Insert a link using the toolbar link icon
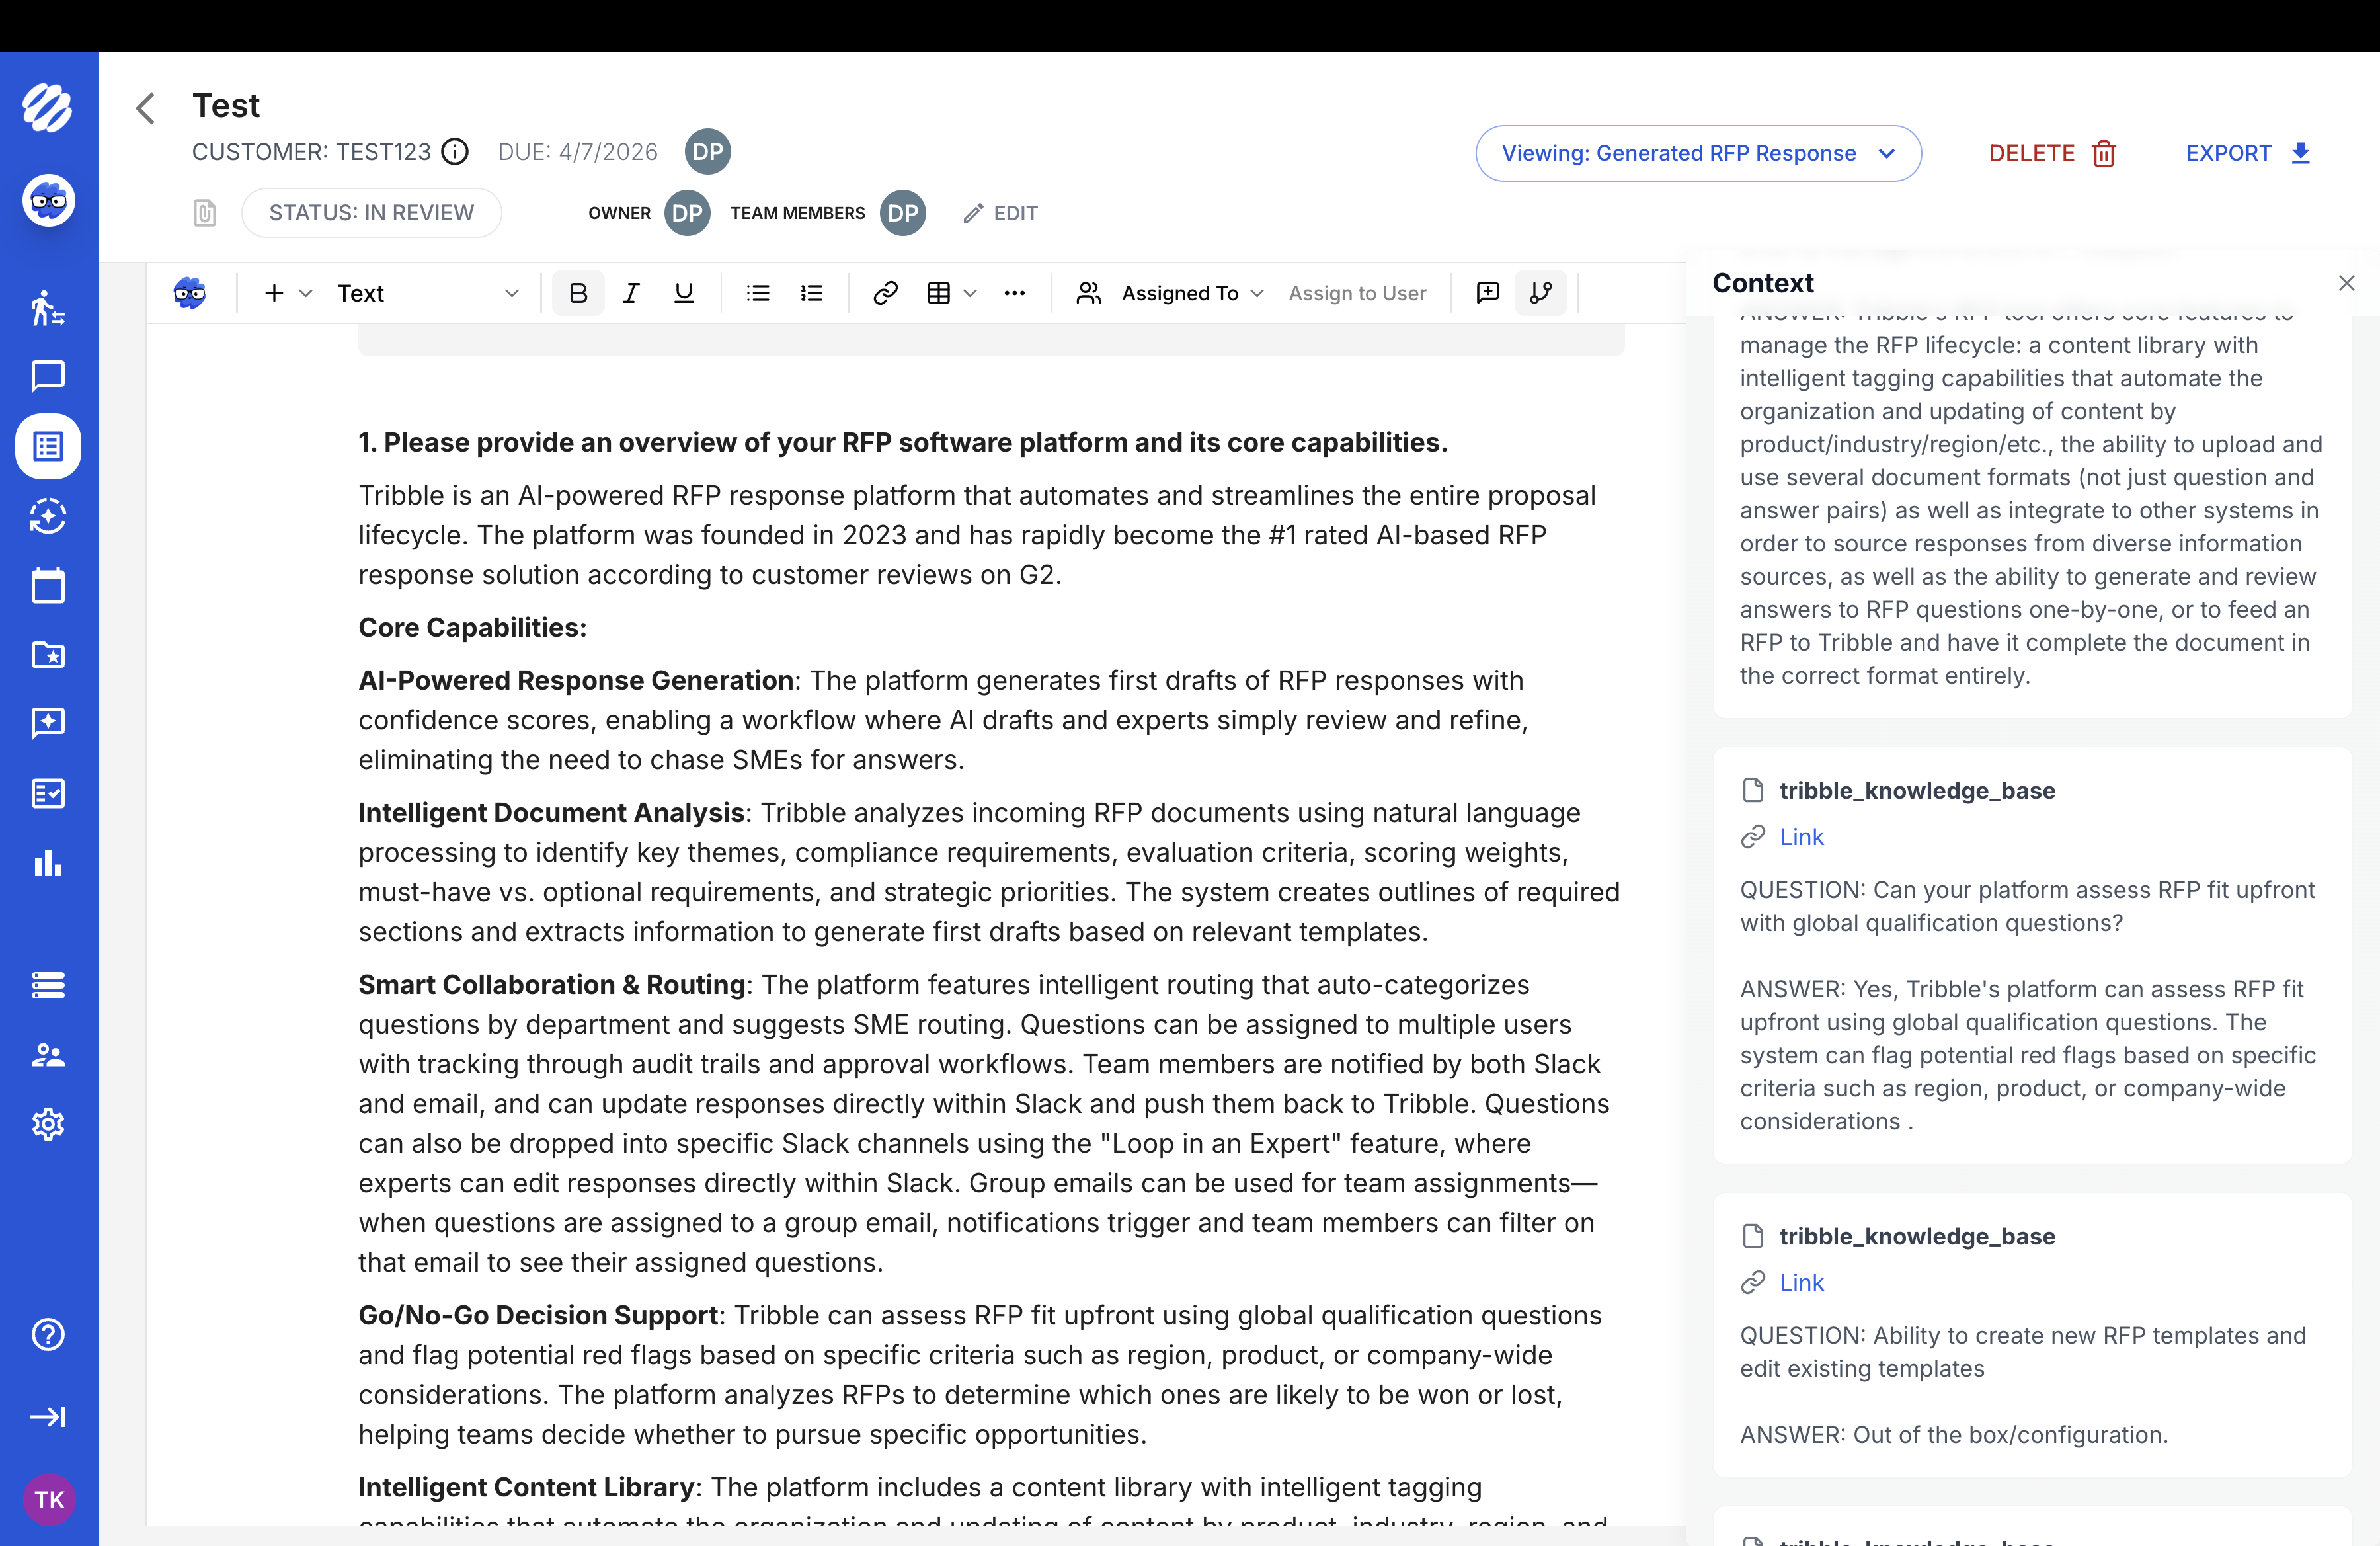 (885, 293)
